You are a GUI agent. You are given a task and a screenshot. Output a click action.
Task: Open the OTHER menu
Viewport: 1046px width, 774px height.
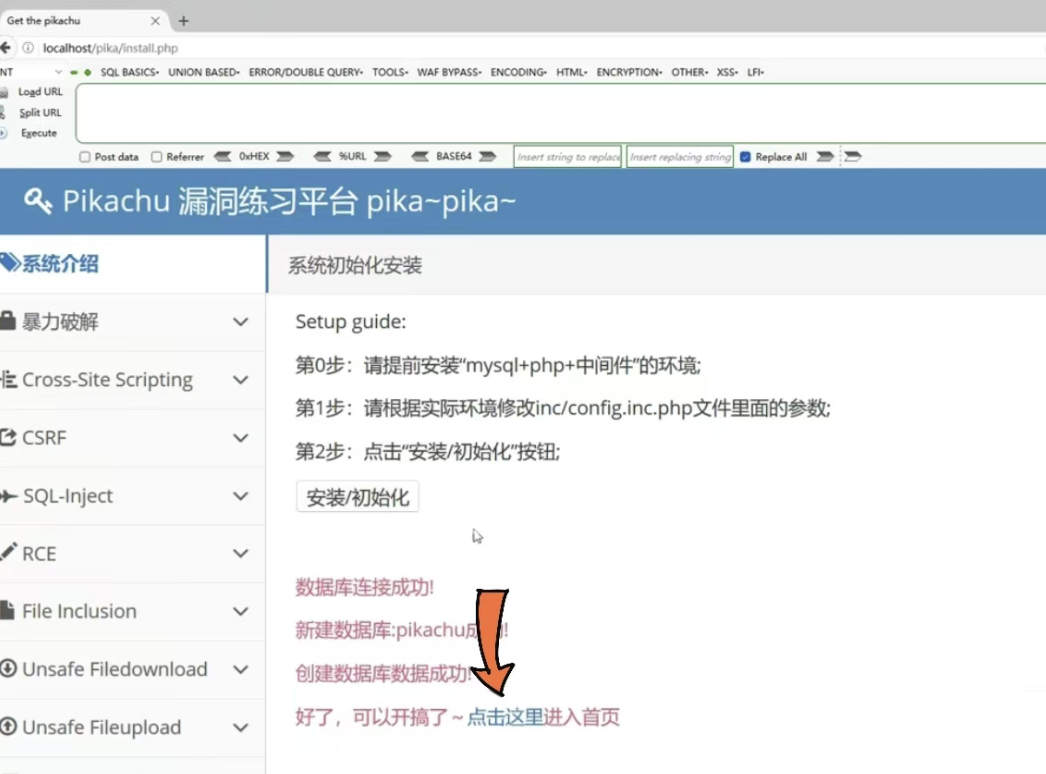(689, 72)
